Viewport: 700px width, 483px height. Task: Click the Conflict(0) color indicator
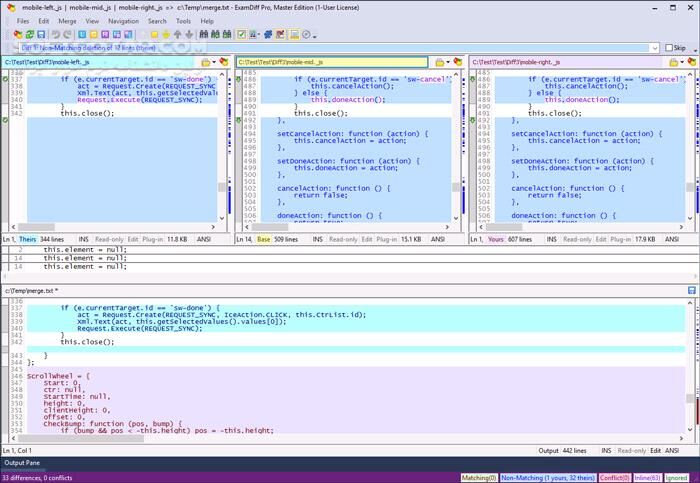(614, 478)
